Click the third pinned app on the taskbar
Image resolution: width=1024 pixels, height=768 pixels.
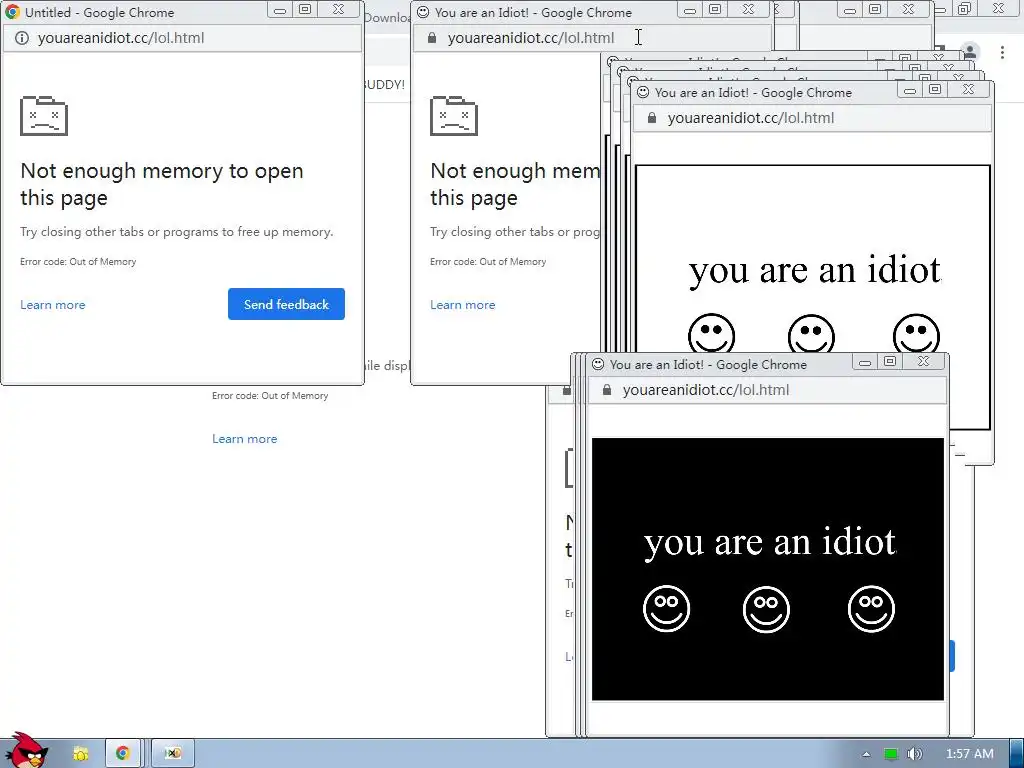pos(173,754)
